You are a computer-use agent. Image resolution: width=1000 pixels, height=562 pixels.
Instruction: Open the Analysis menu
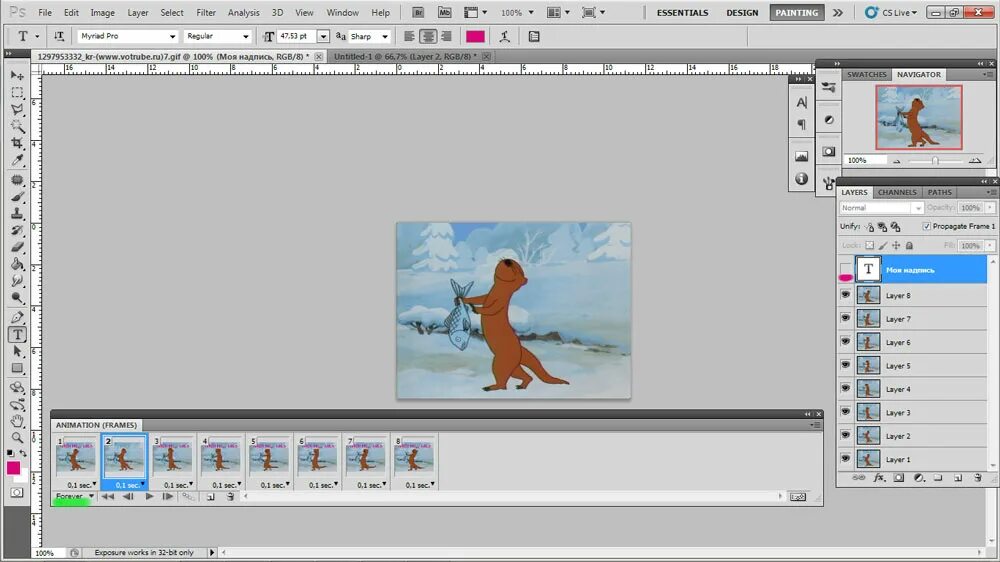click(244, 12)
